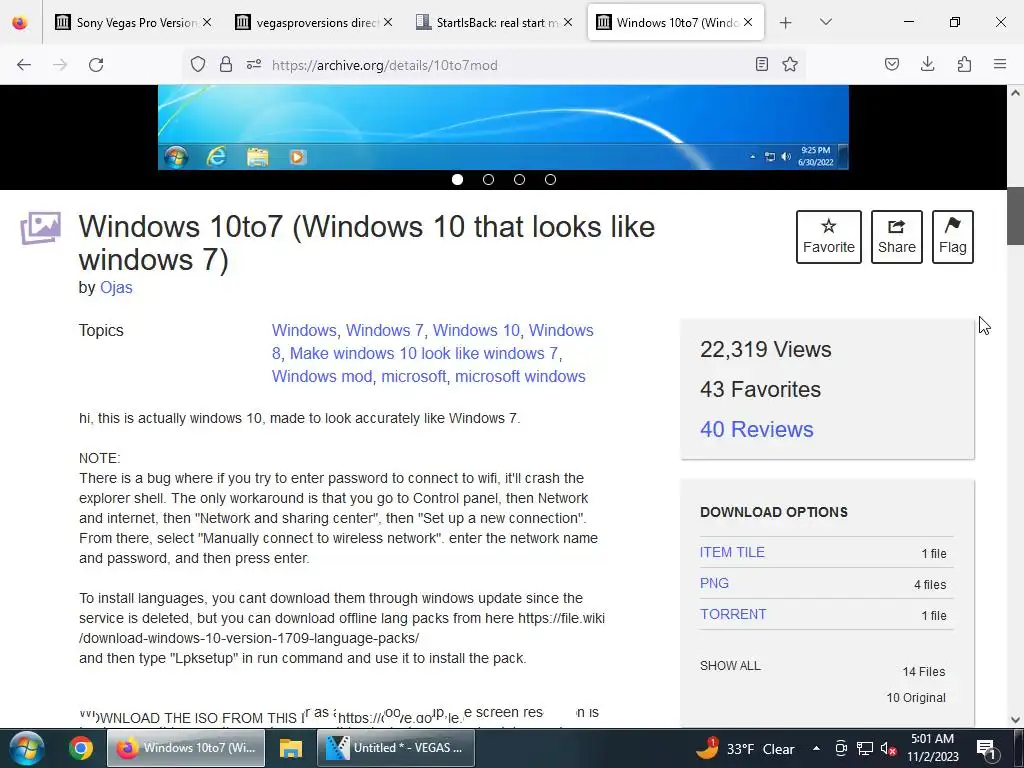Open site permissions icon in address bar
The image size is (1024, 768).
click(x=254, y=65)
